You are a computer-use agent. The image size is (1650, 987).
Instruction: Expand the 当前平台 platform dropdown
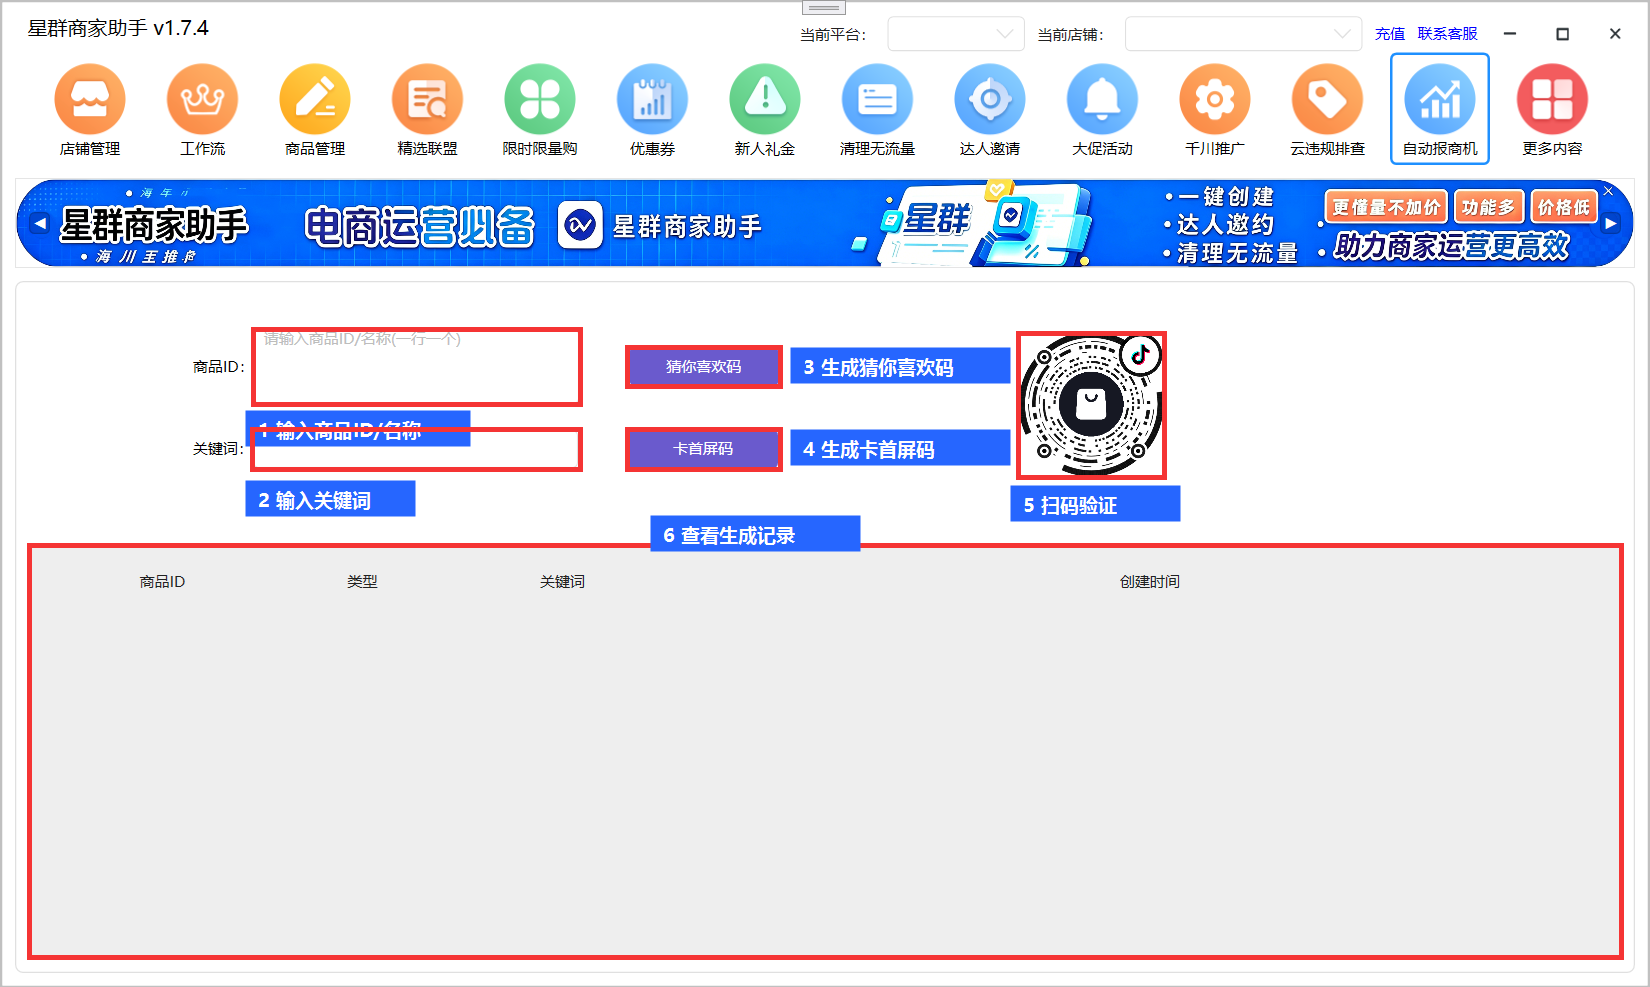pyautogui.click(x=956, y=34)
